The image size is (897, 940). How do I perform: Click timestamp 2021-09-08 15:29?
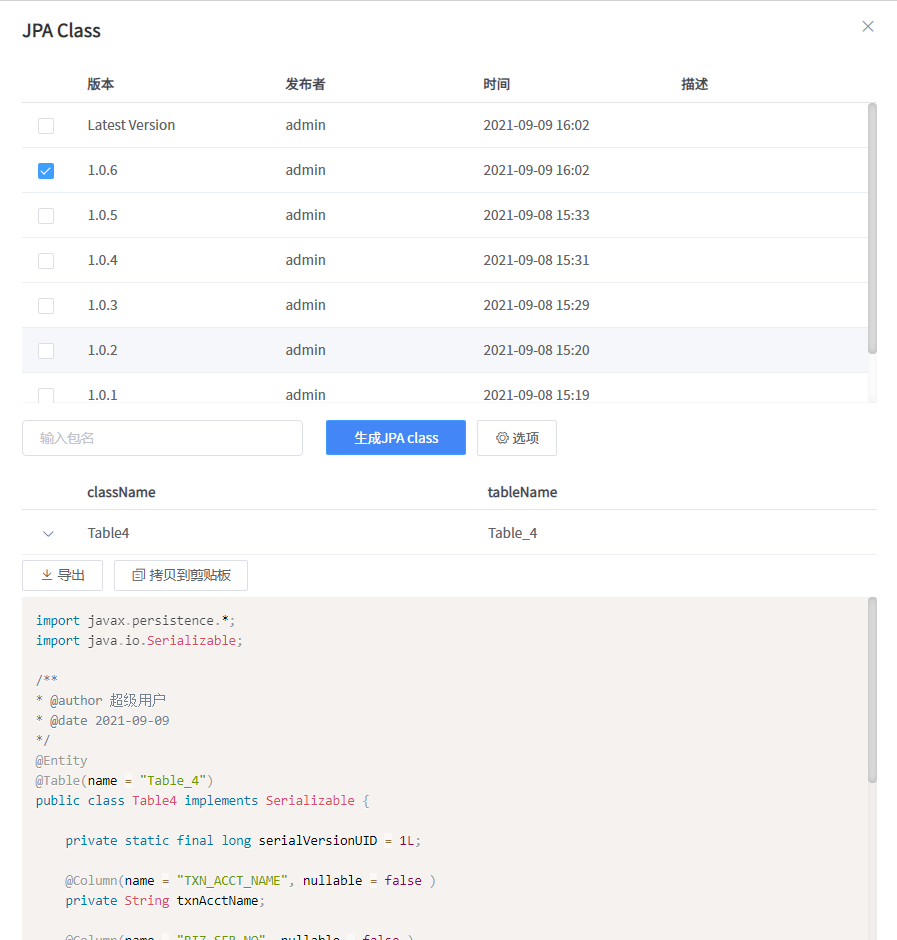point(537,305)
